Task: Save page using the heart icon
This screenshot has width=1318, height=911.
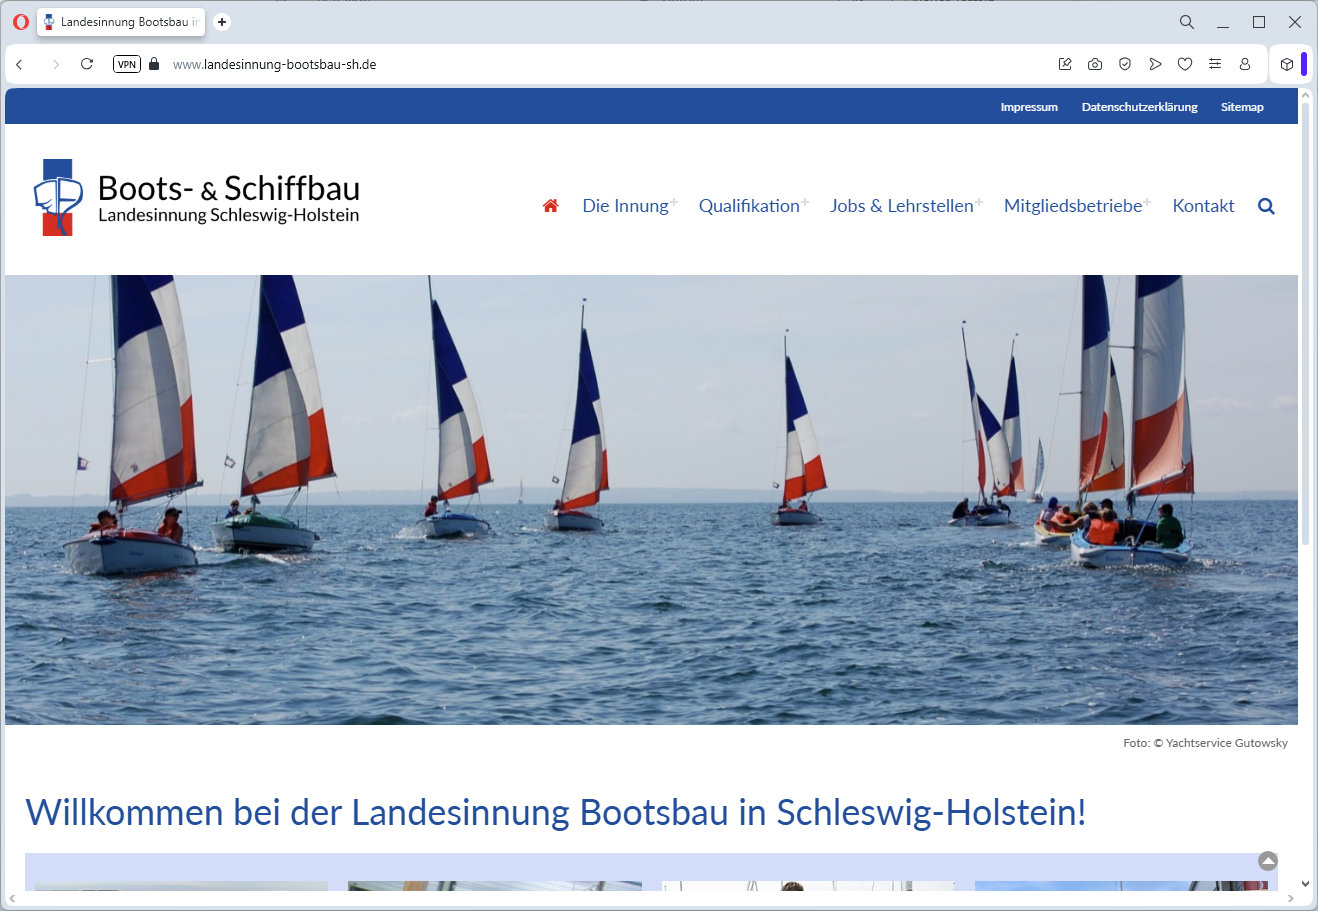Action: (x=1185, y=63)
